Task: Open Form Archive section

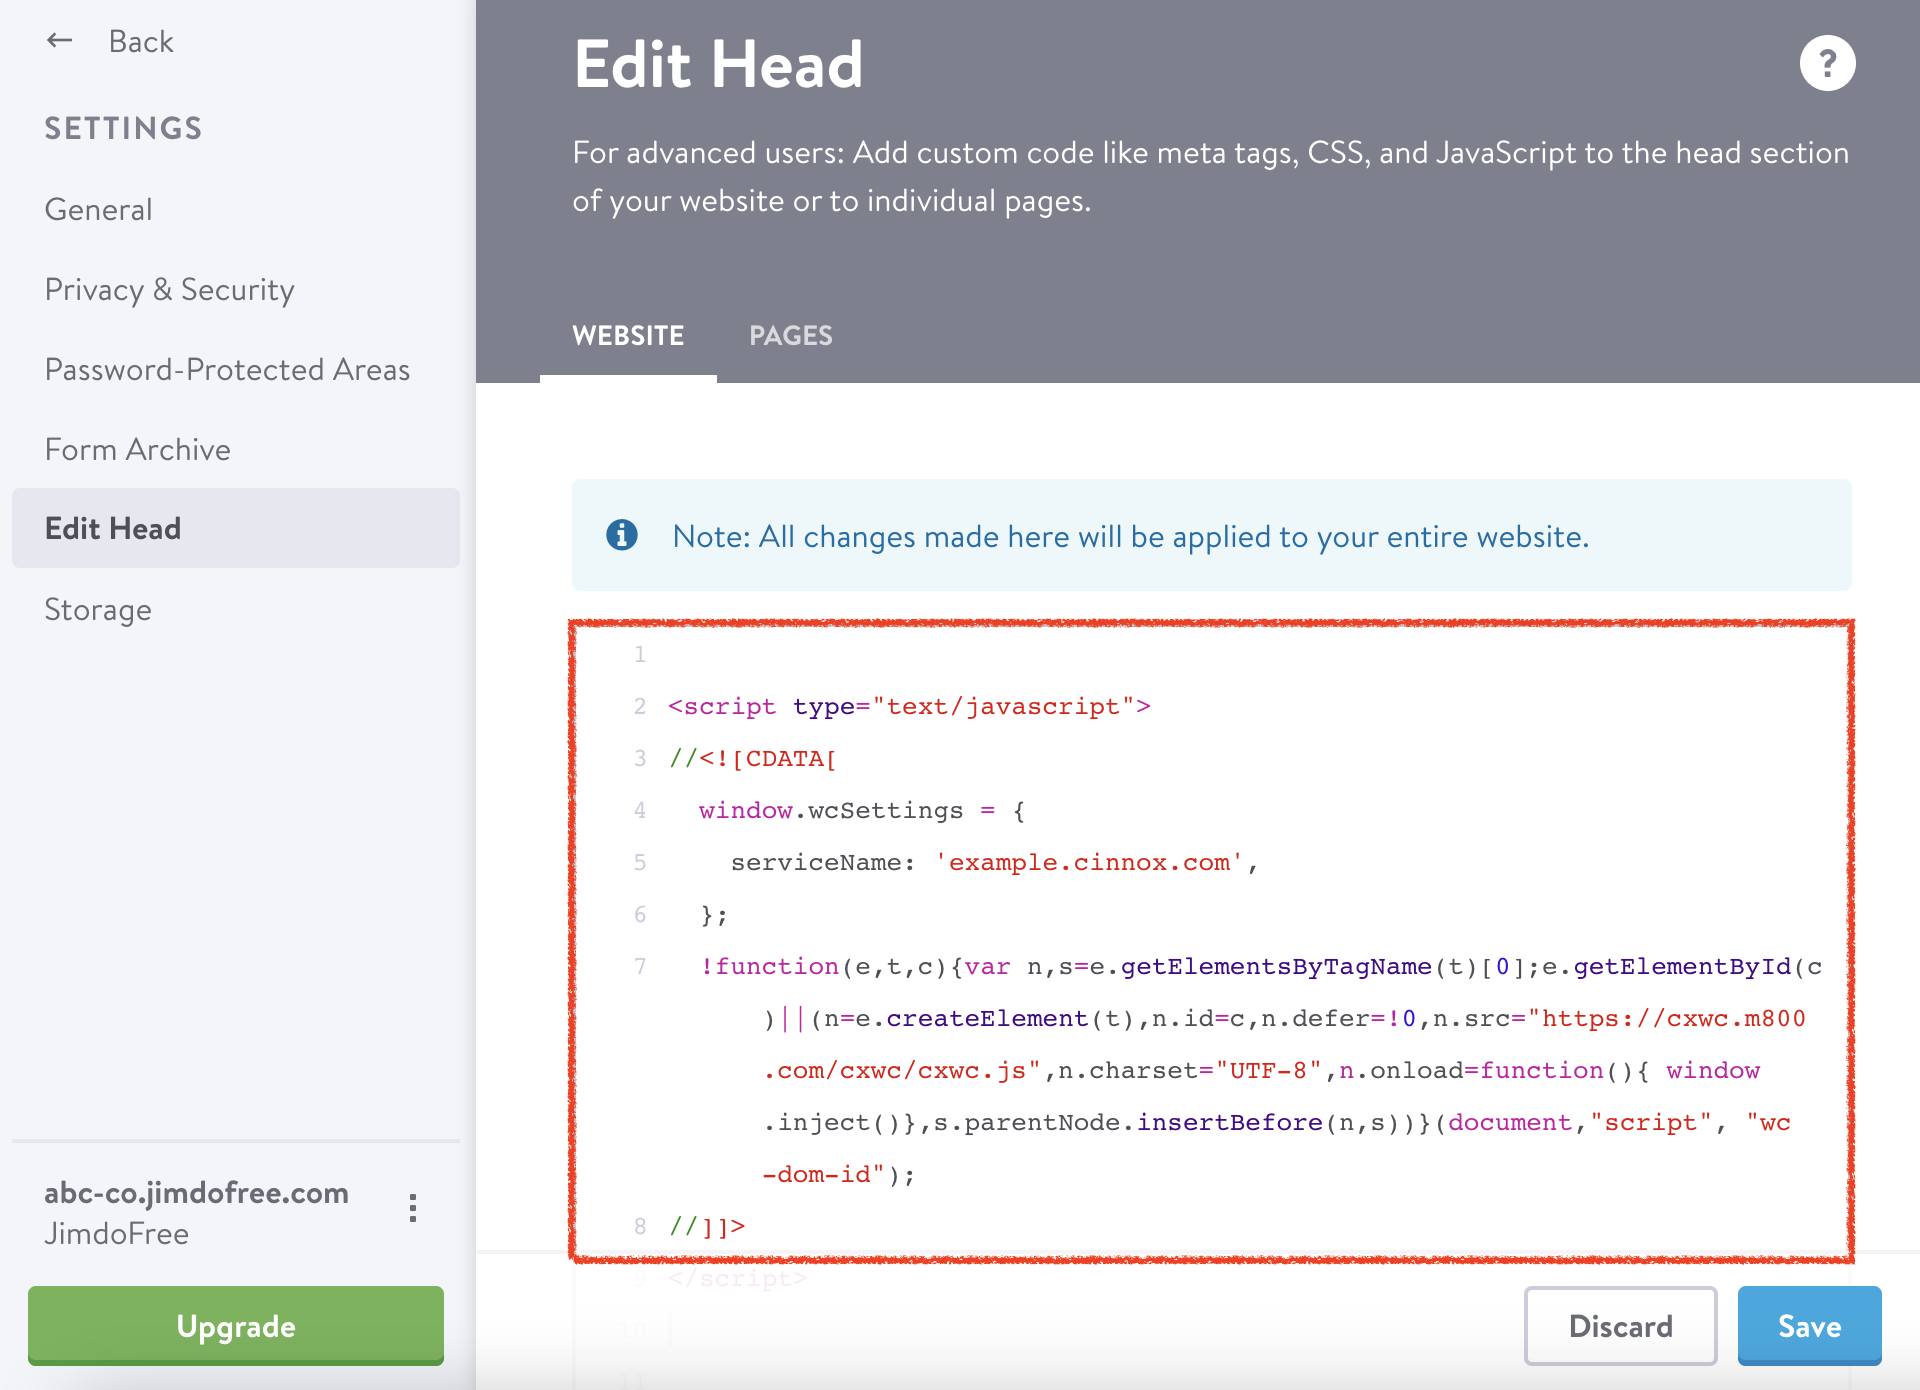Action: pyautogui.click(x=137, y=450)
